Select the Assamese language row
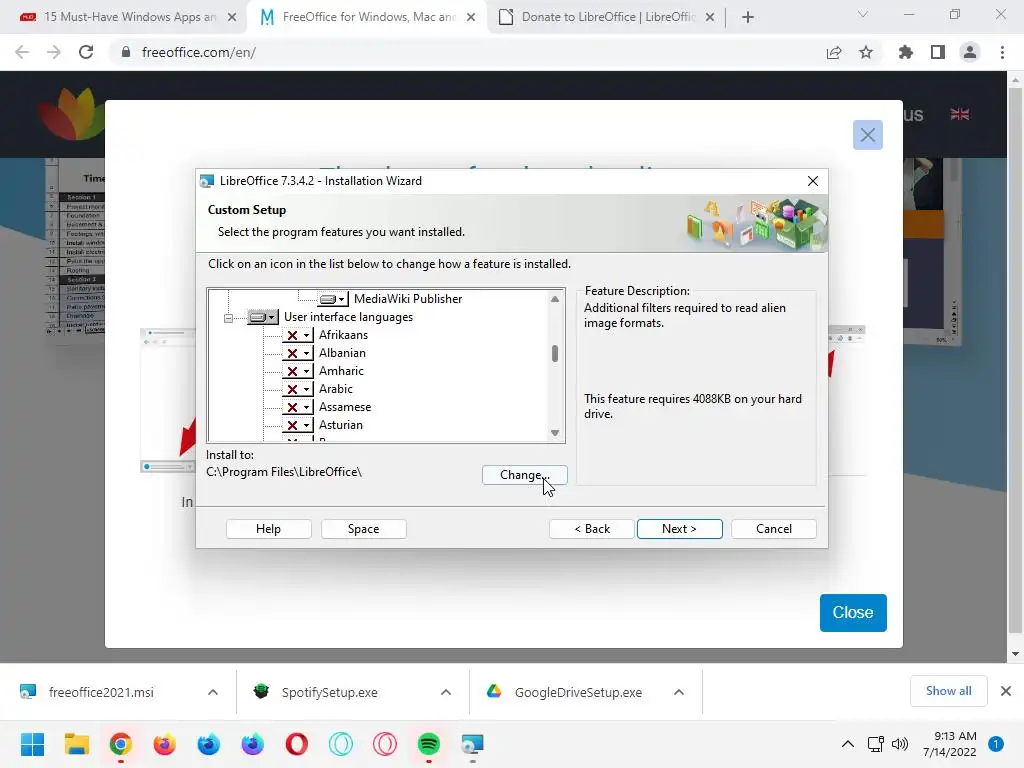This screenshot has height=768, width=1024. pos(345,407)
